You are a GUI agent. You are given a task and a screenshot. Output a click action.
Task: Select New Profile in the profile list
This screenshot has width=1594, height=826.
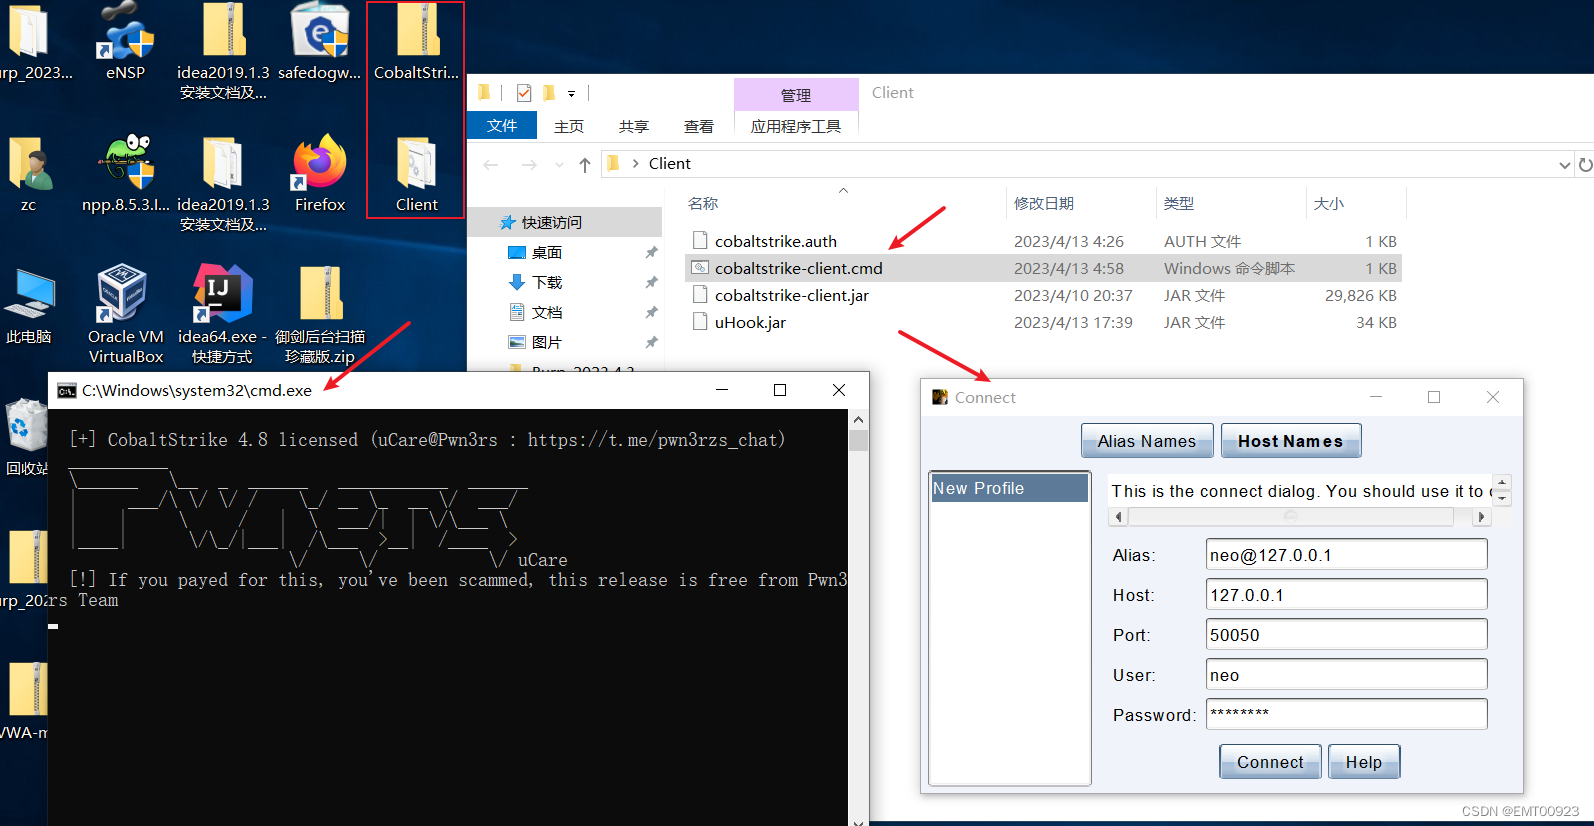[x=1010, y=488]
